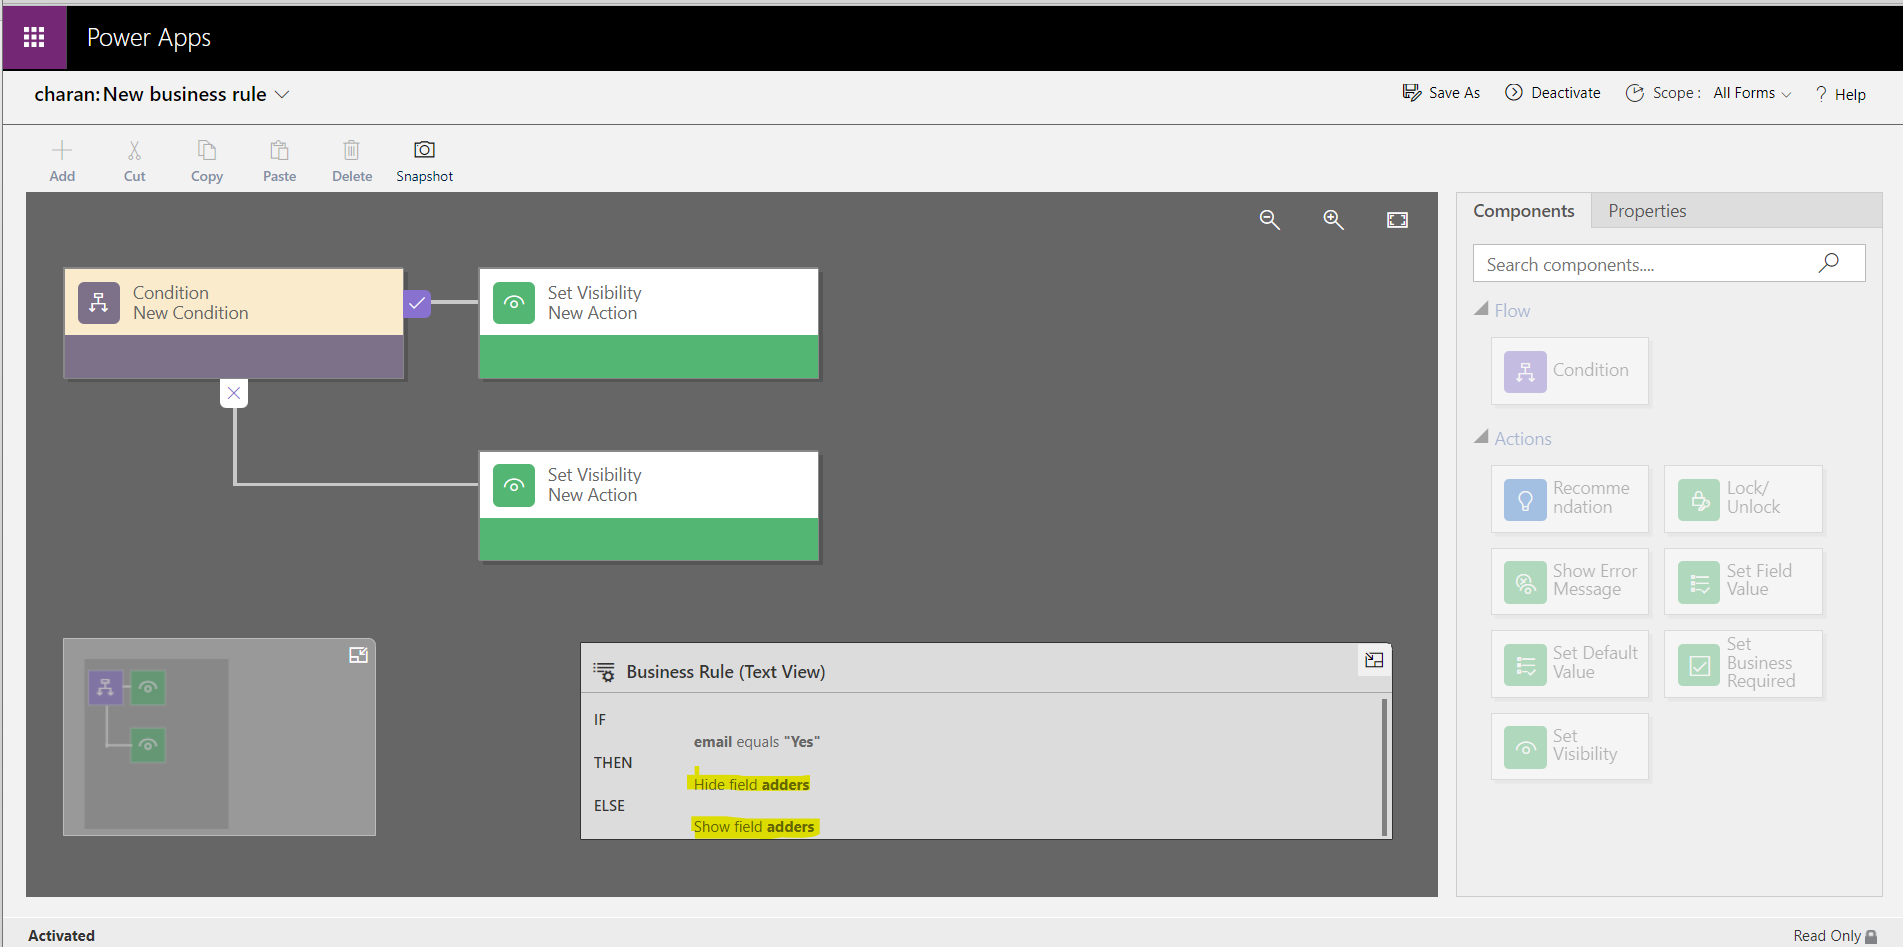Click the search magnifier icon
This screenshot has height=947, width=1903.
(1828, 263)
